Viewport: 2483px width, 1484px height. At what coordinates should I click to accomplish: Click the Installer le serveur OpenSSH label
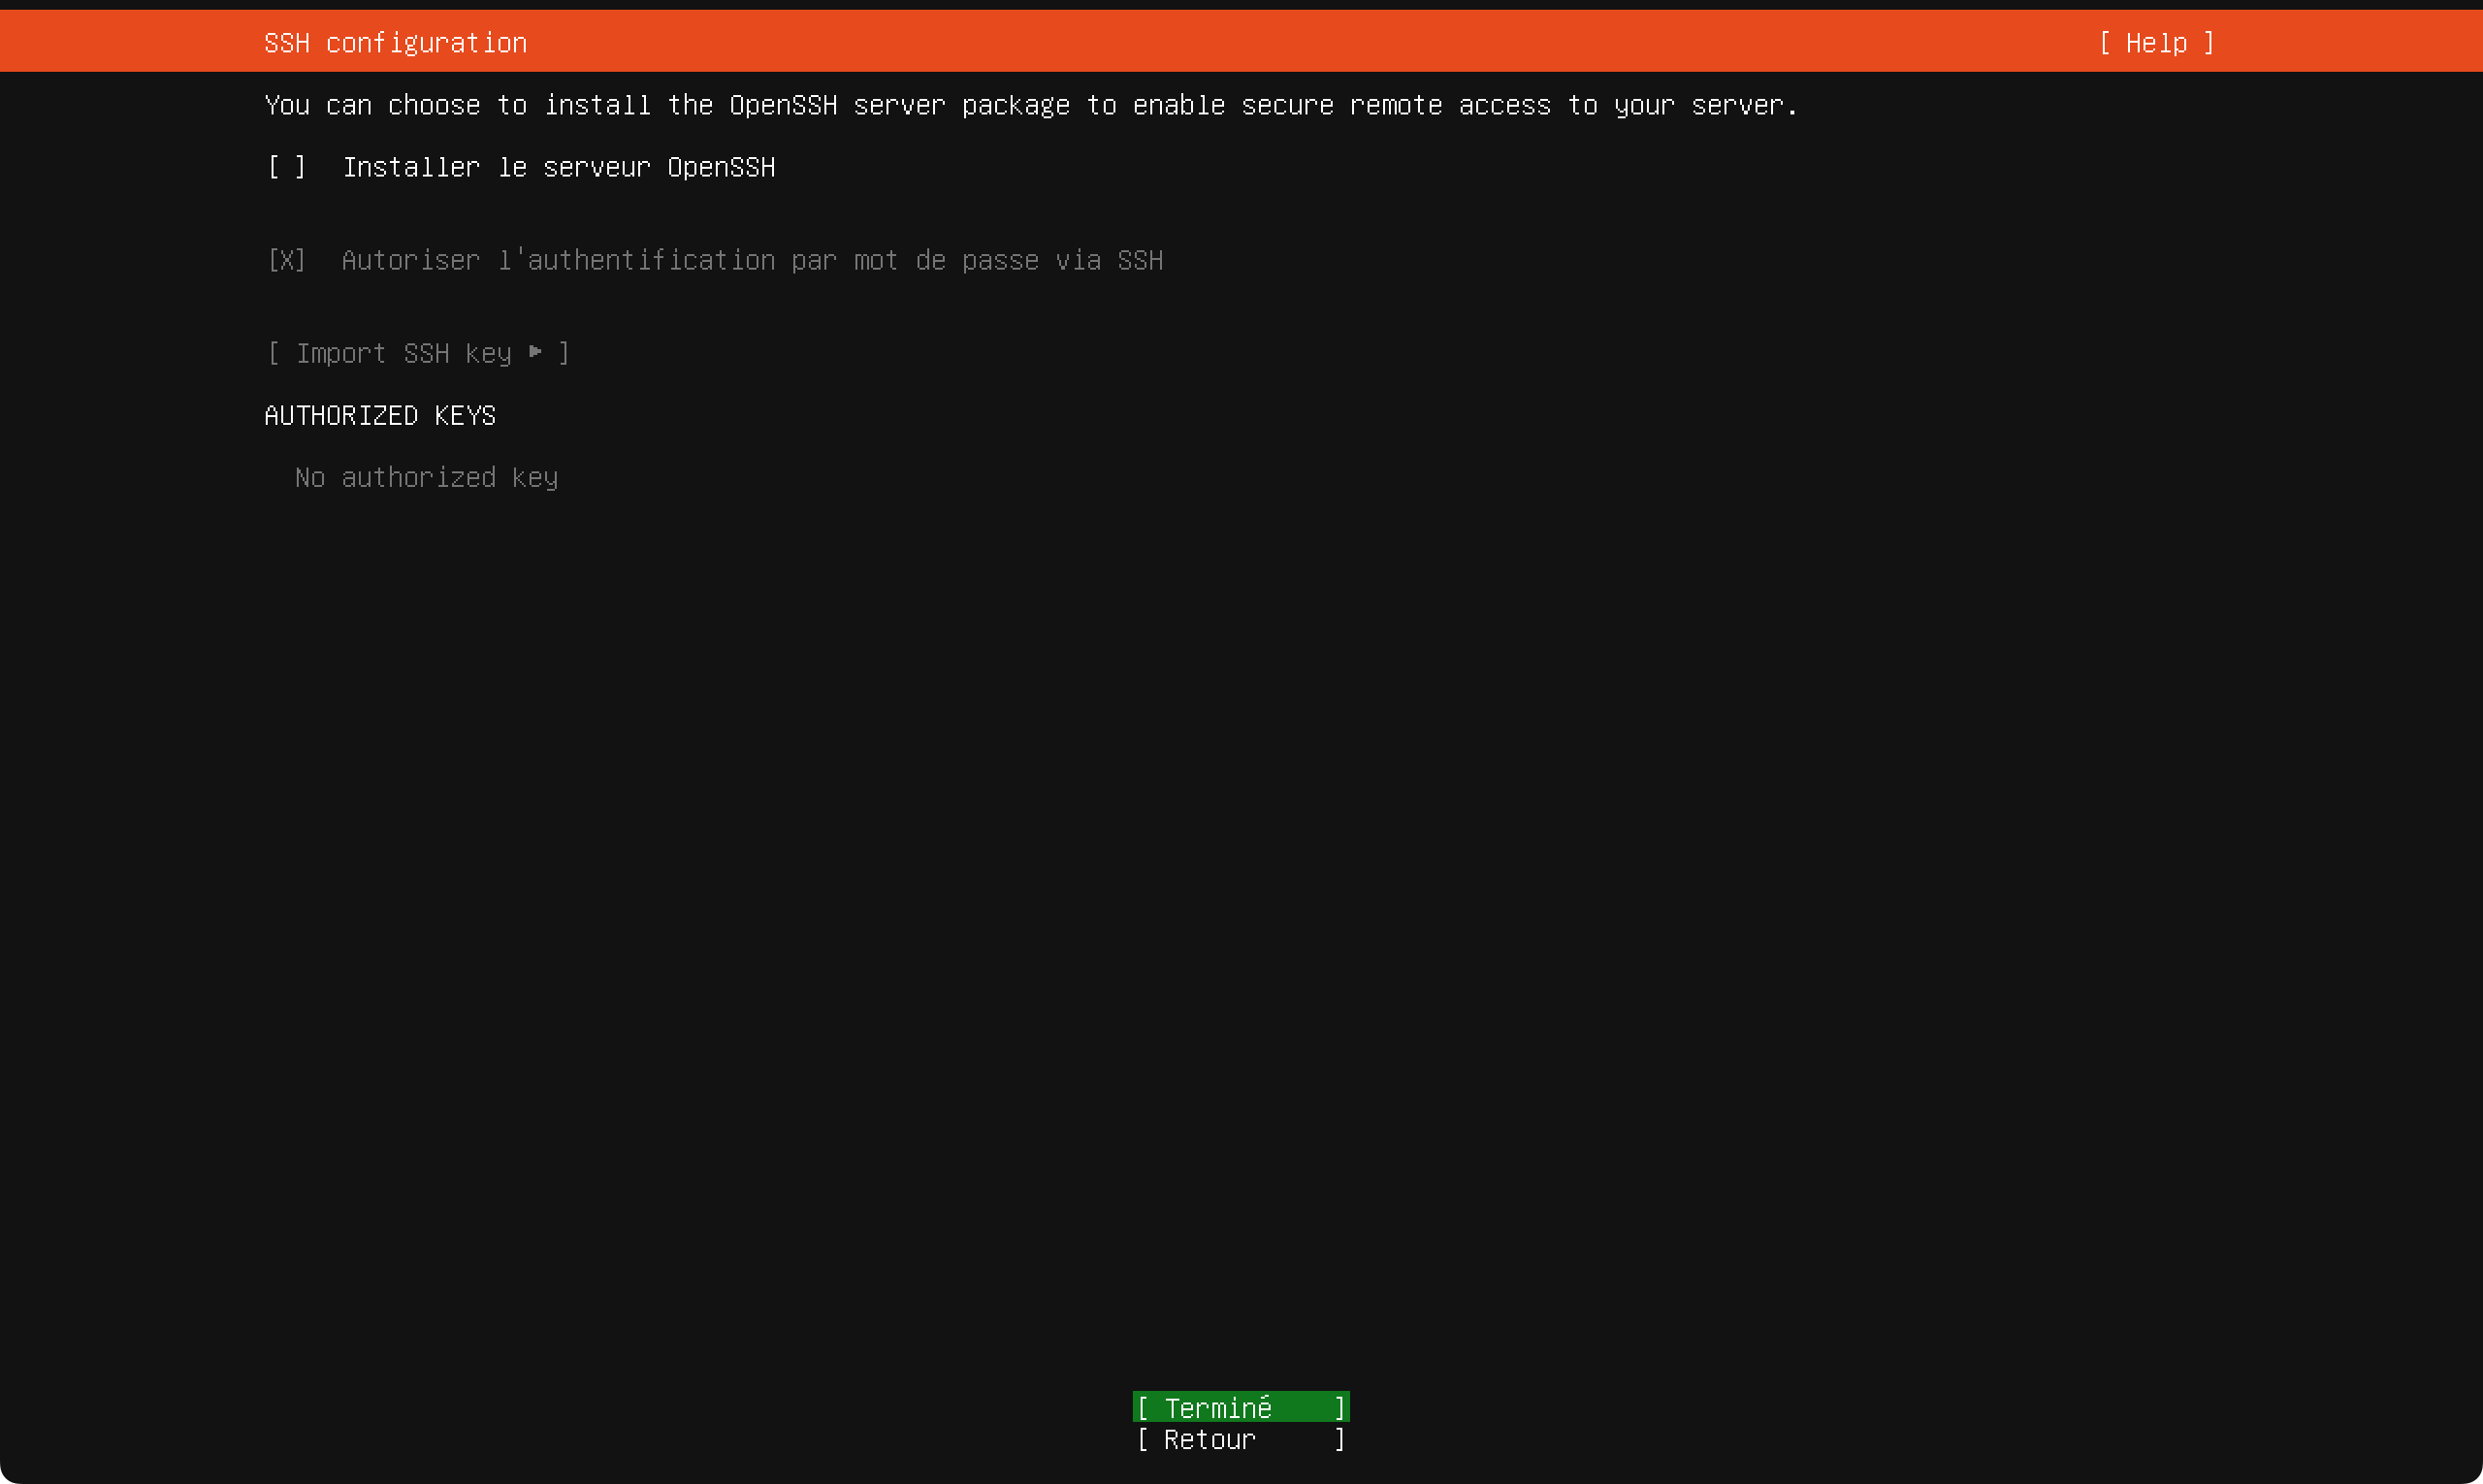[x=558, y=167]
